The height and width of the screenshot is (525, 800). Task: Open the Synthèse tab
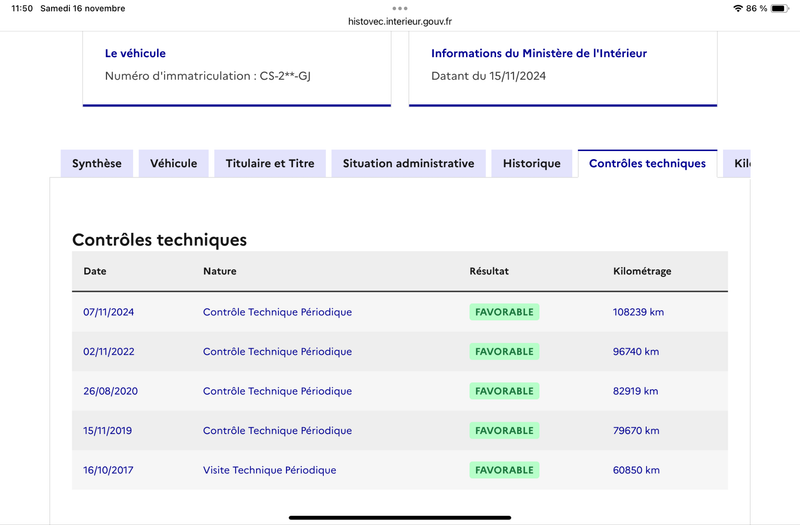point(97,163)
